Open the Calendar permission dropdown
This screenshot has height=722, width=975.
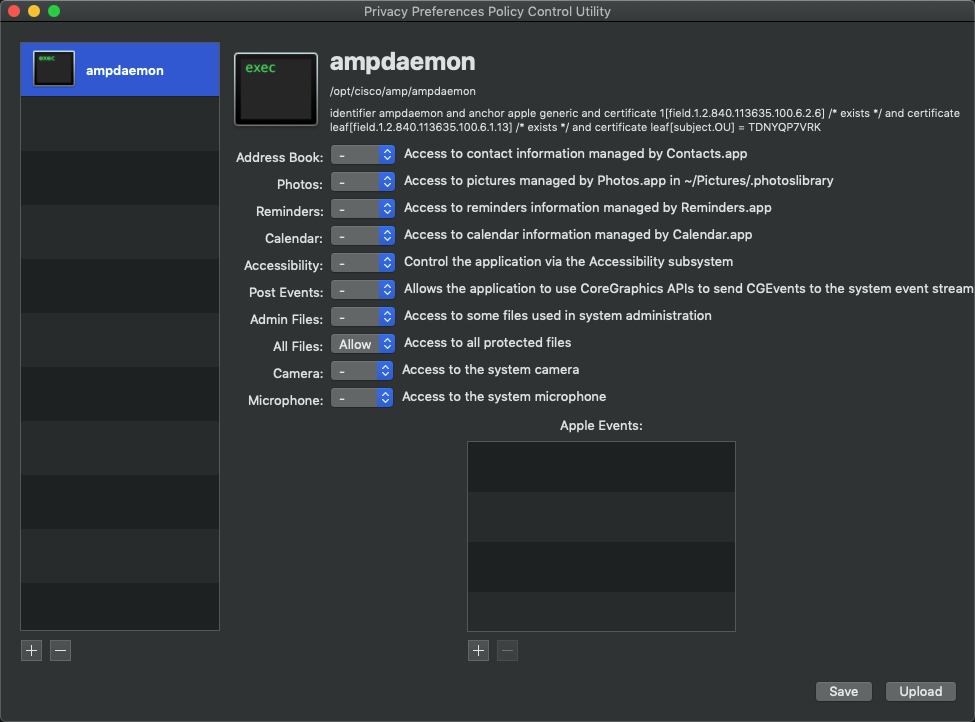tap(363, 236)
